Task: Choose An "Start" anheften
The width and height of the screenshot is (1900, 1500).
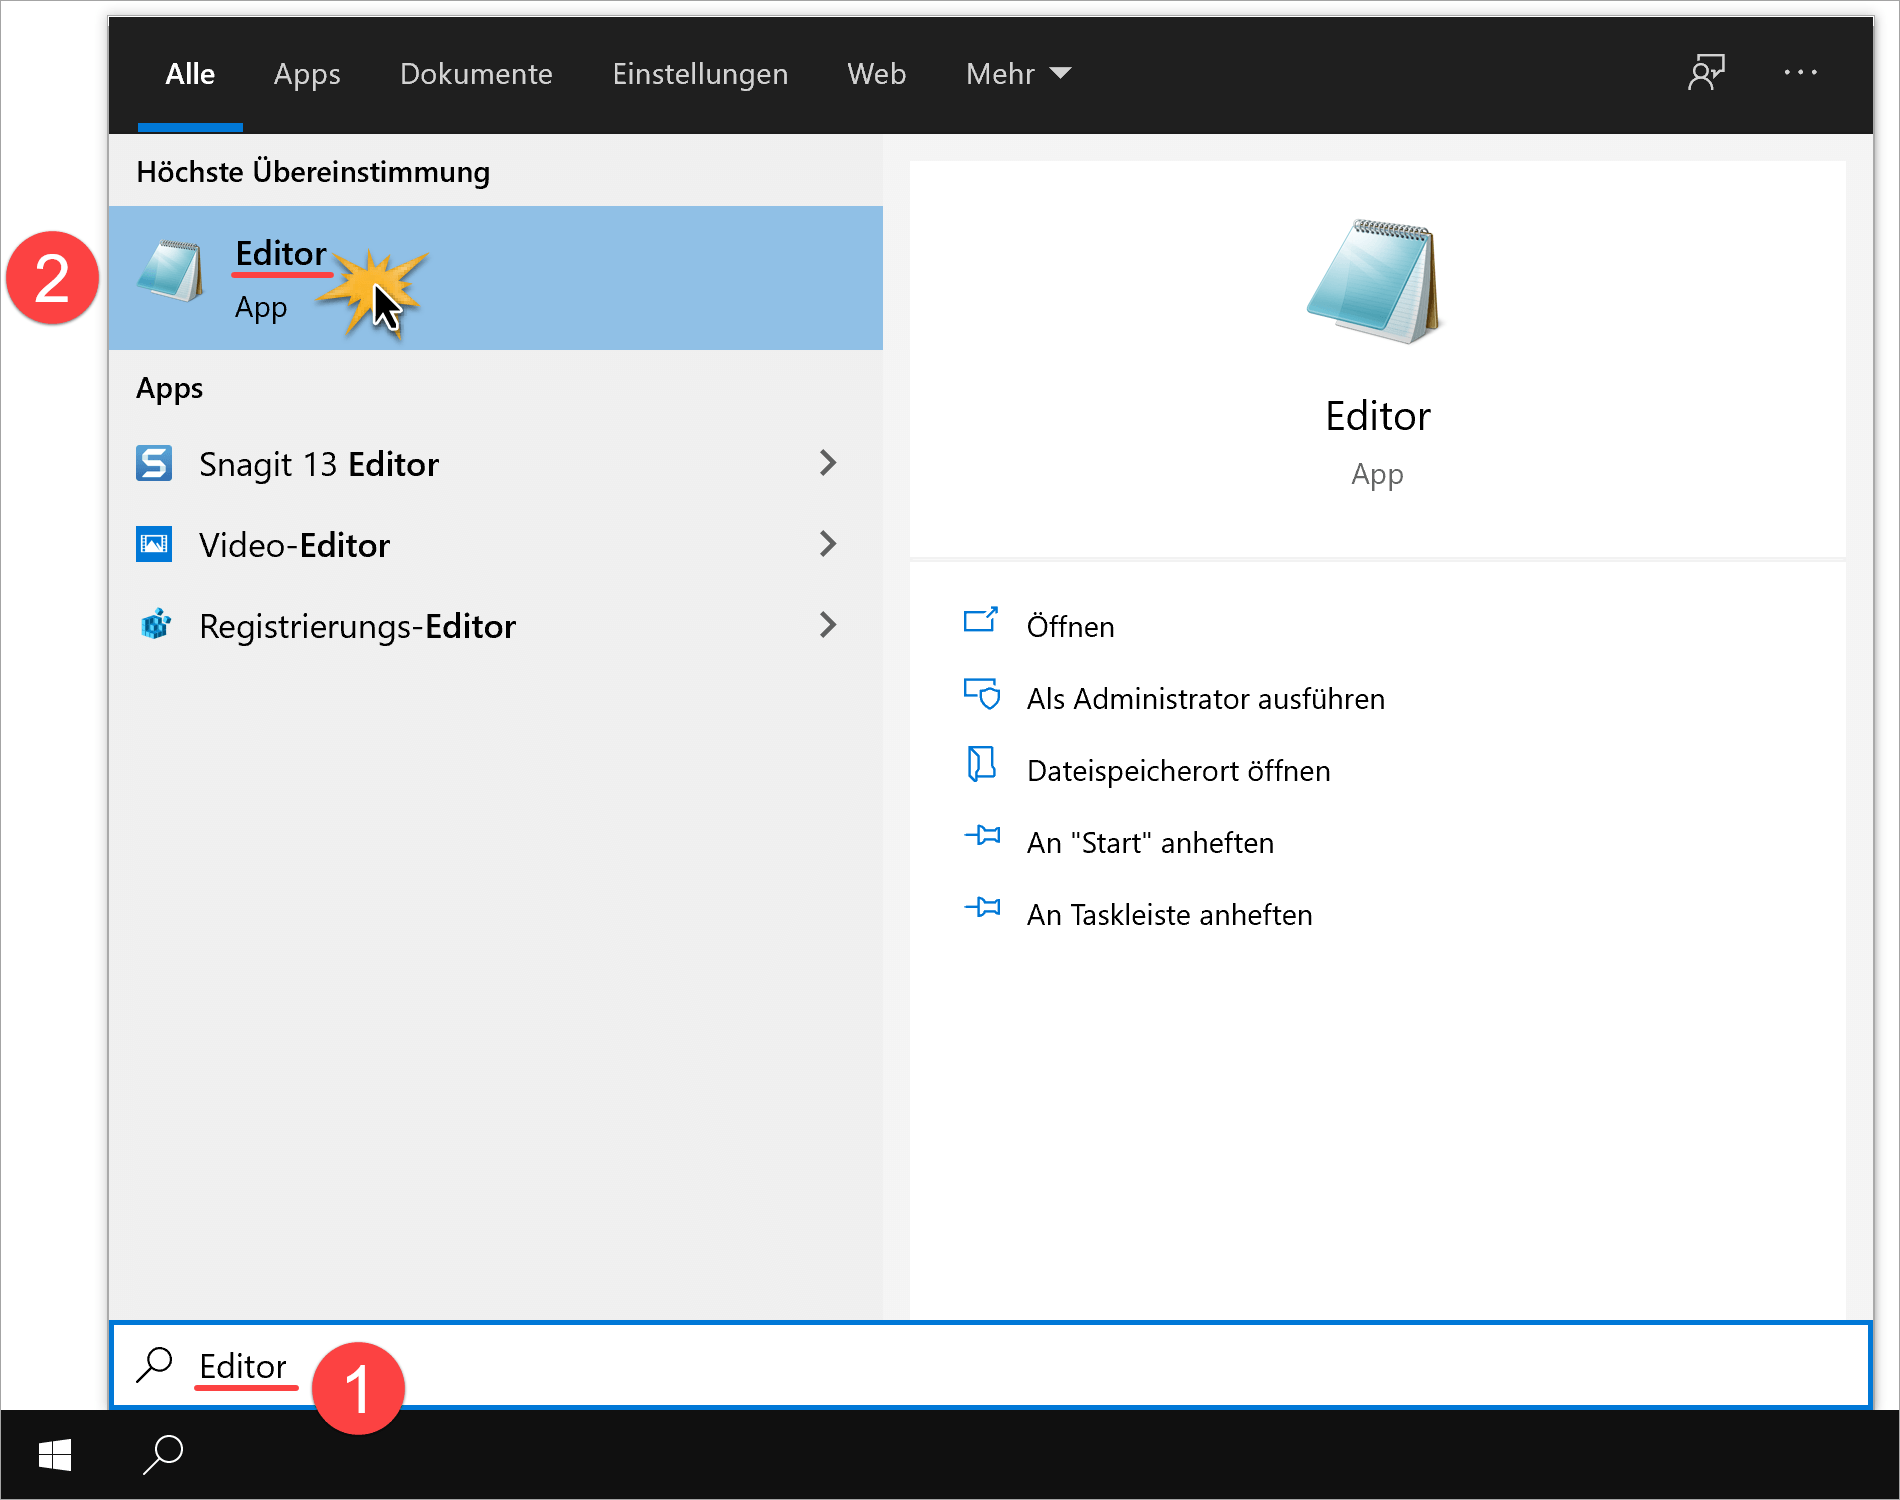Action: [1150, 842]
